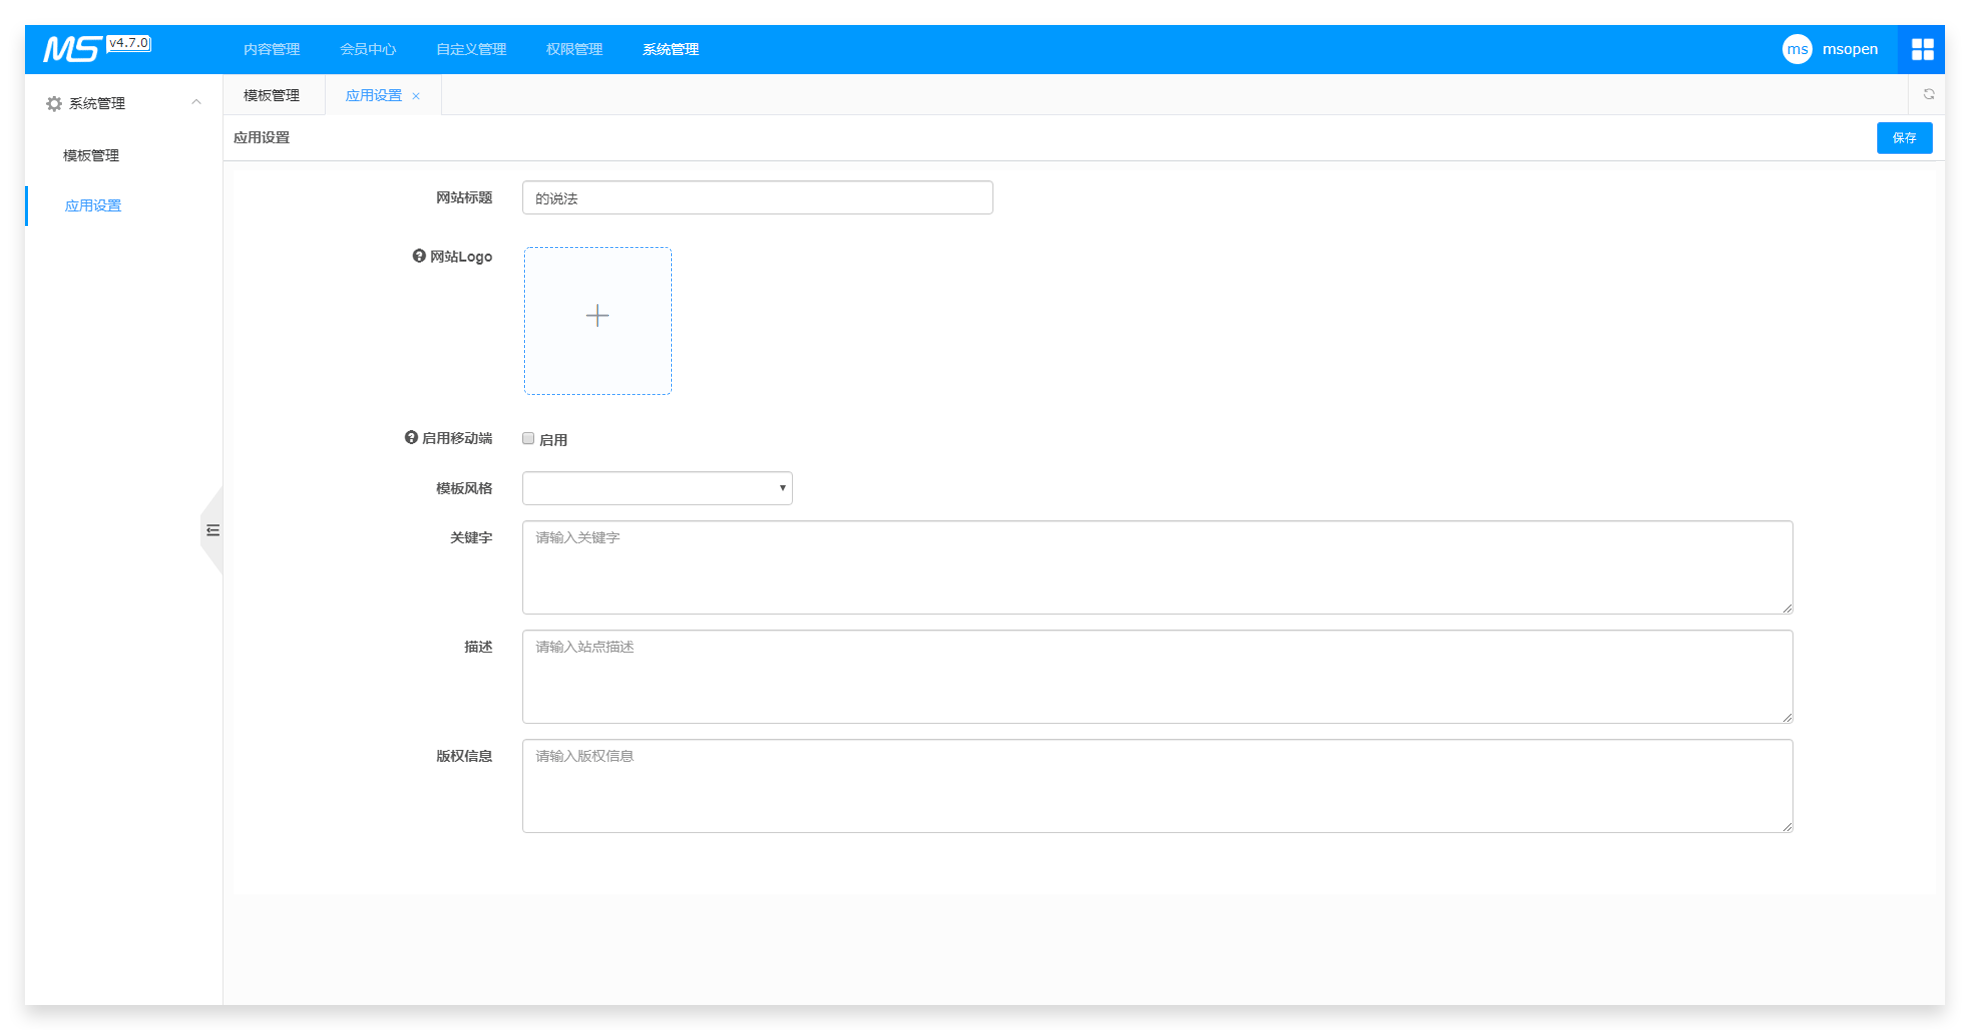
Task: Click the 描述 textarea resize handle
Action: tap(1787, 717)
